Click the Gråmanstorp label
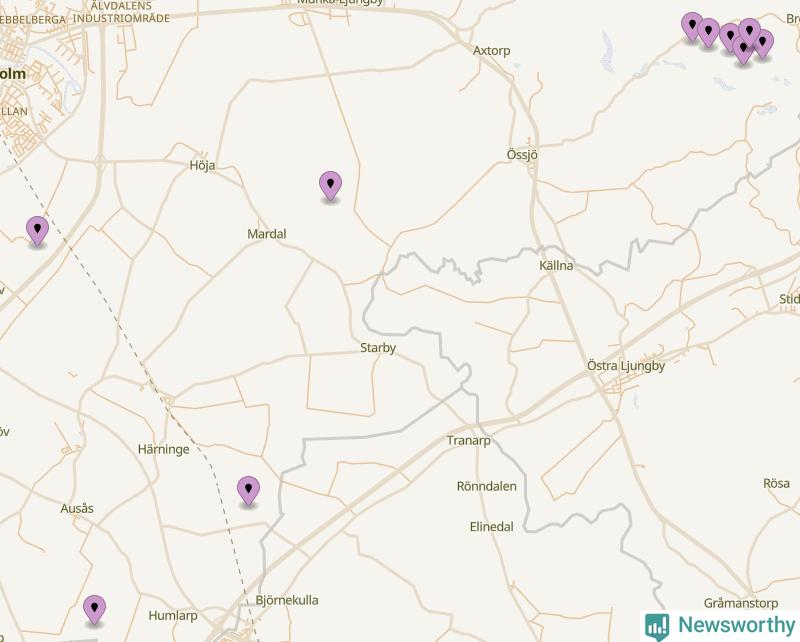 click(741, 603)
